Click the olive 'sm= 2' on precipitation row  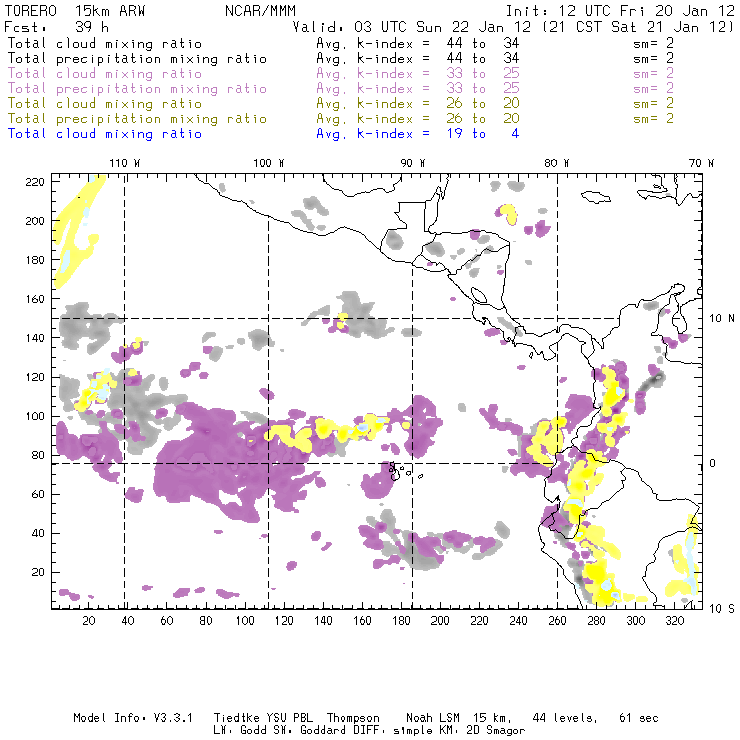point(653,119)
